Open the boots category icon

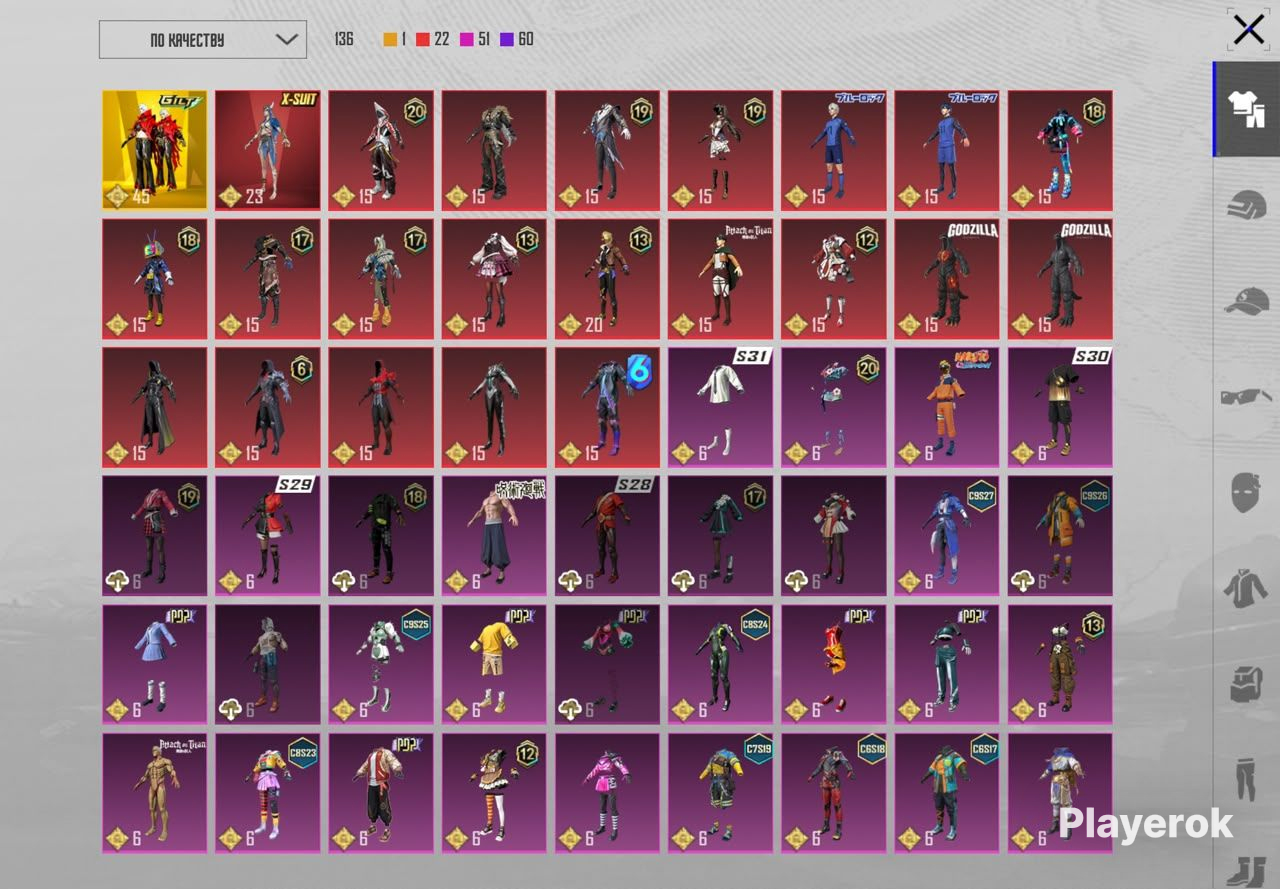[x=1246, y=871]
